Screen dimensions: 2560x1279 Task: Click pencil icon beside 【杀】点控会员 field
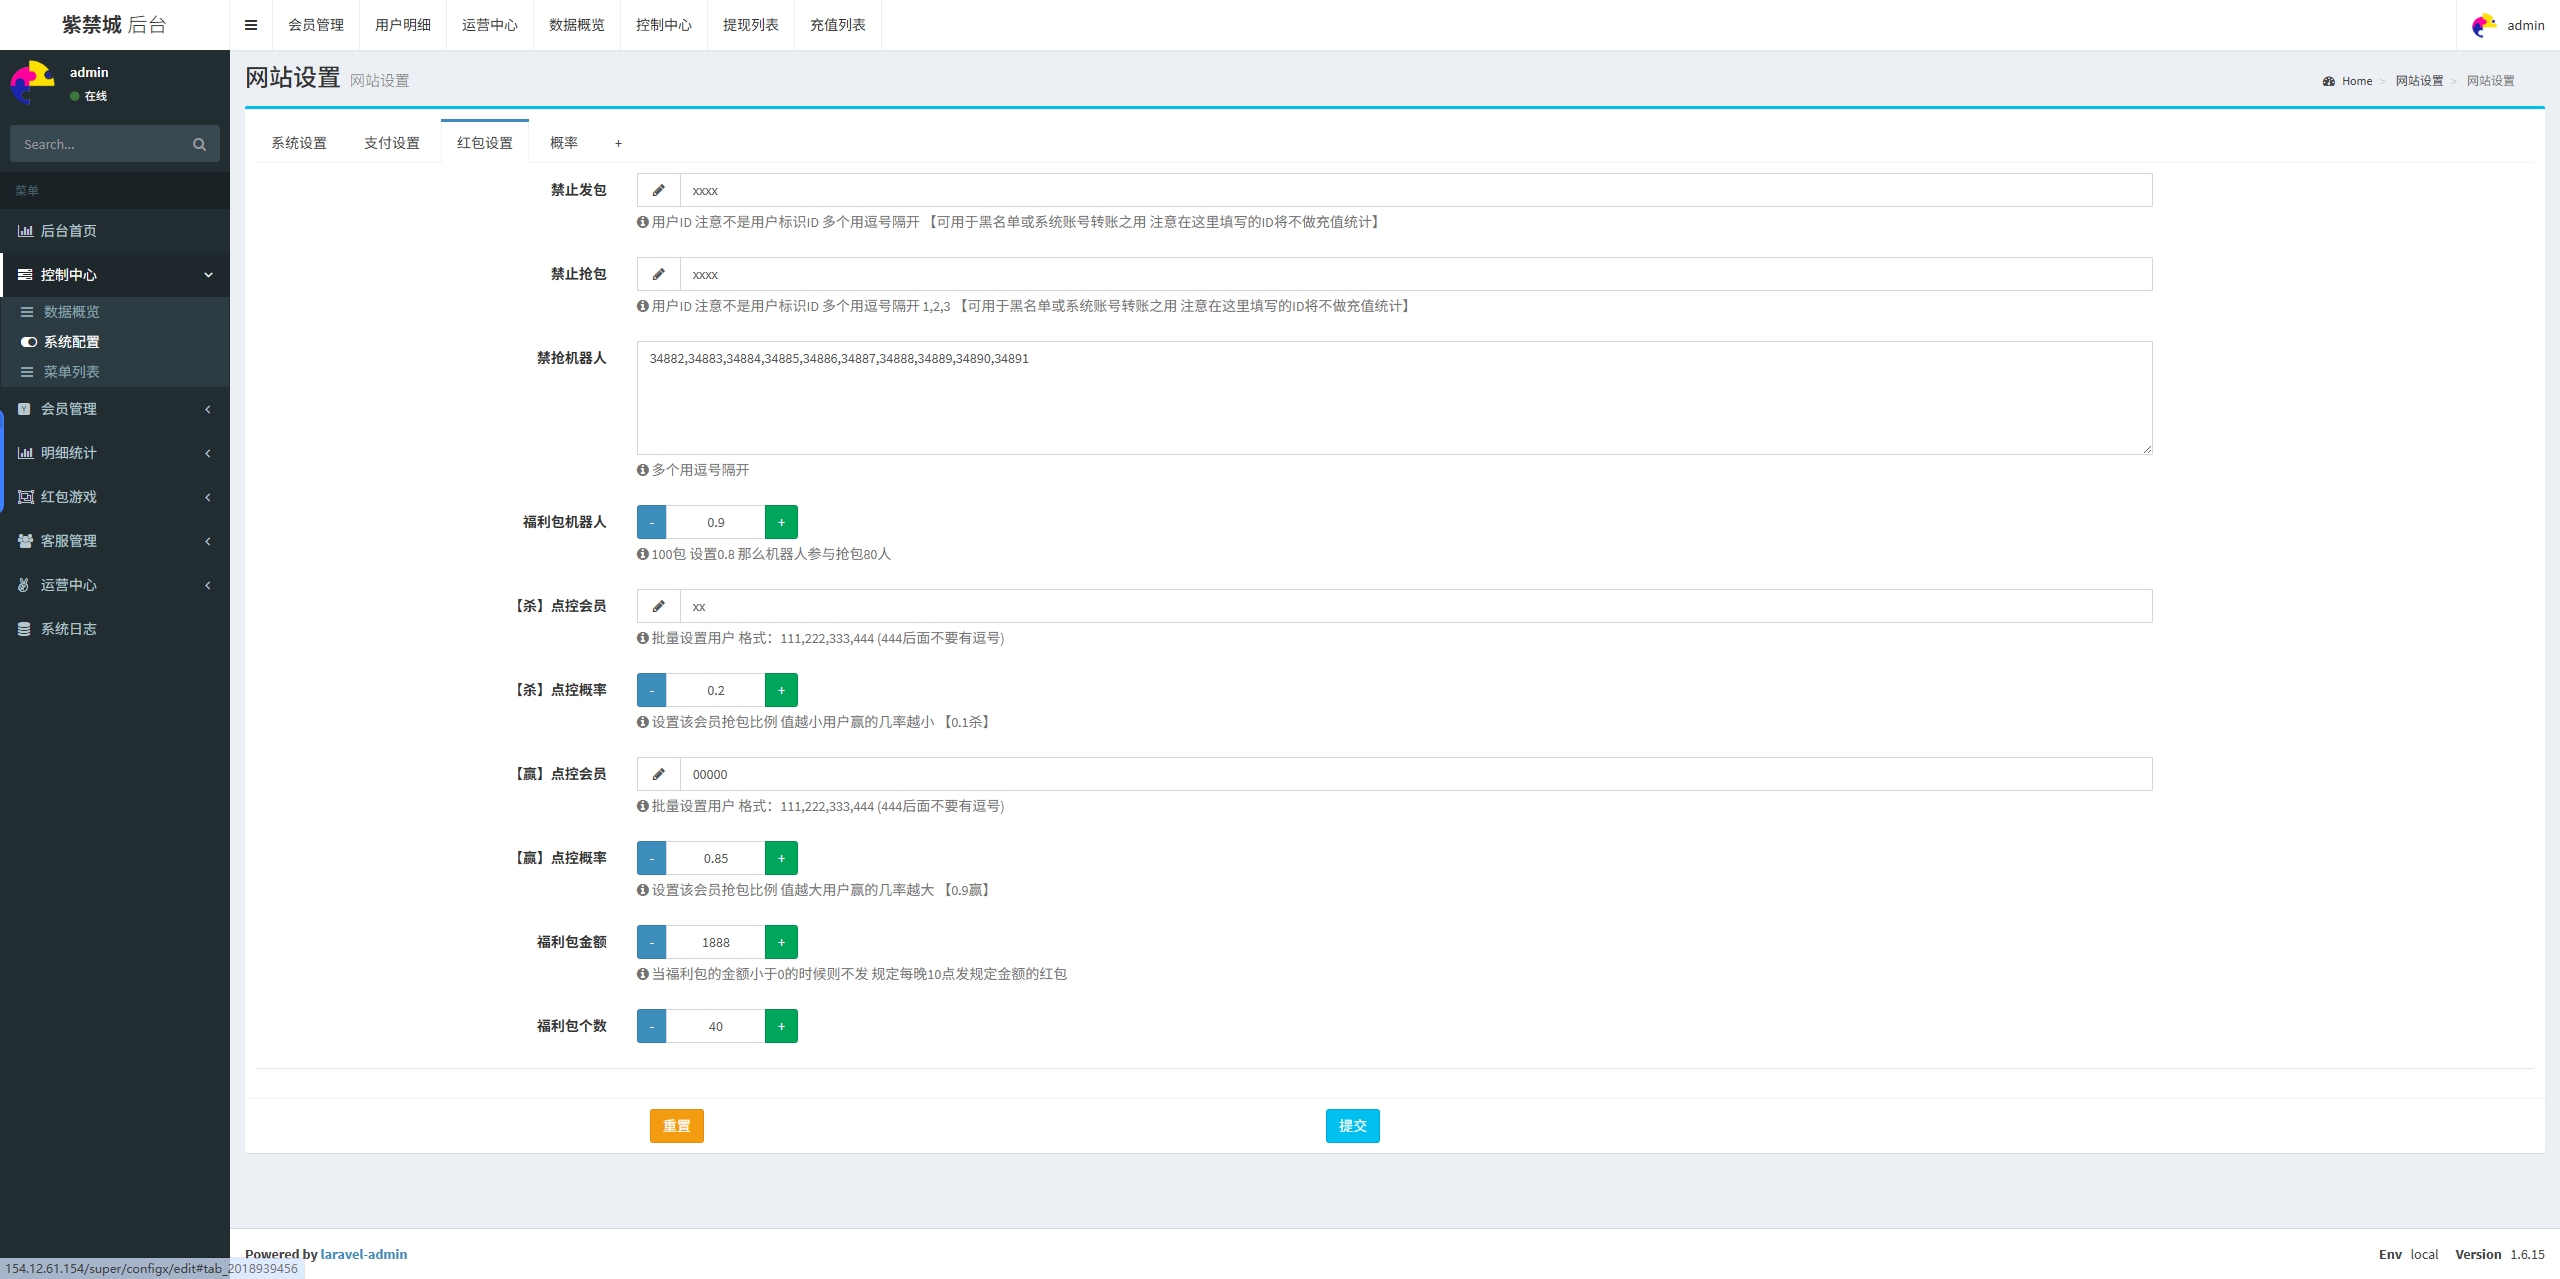[659, 606]
